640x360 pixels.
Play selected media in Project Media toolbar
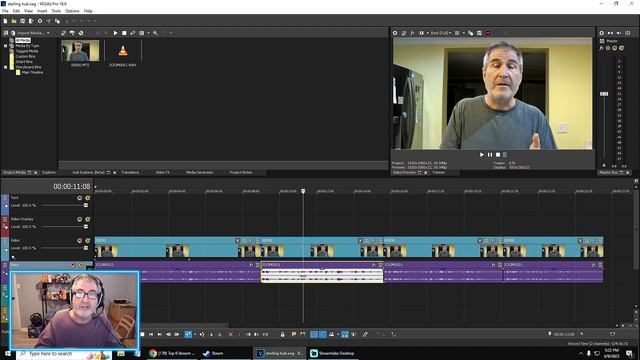pos(116,33)
